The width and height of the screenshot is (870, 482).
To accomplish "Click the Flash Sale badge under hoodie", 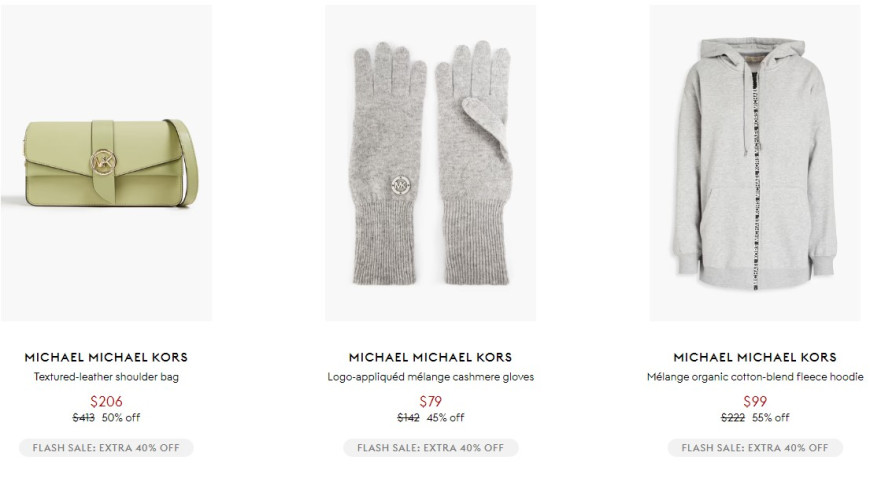I will click(755, 448).
